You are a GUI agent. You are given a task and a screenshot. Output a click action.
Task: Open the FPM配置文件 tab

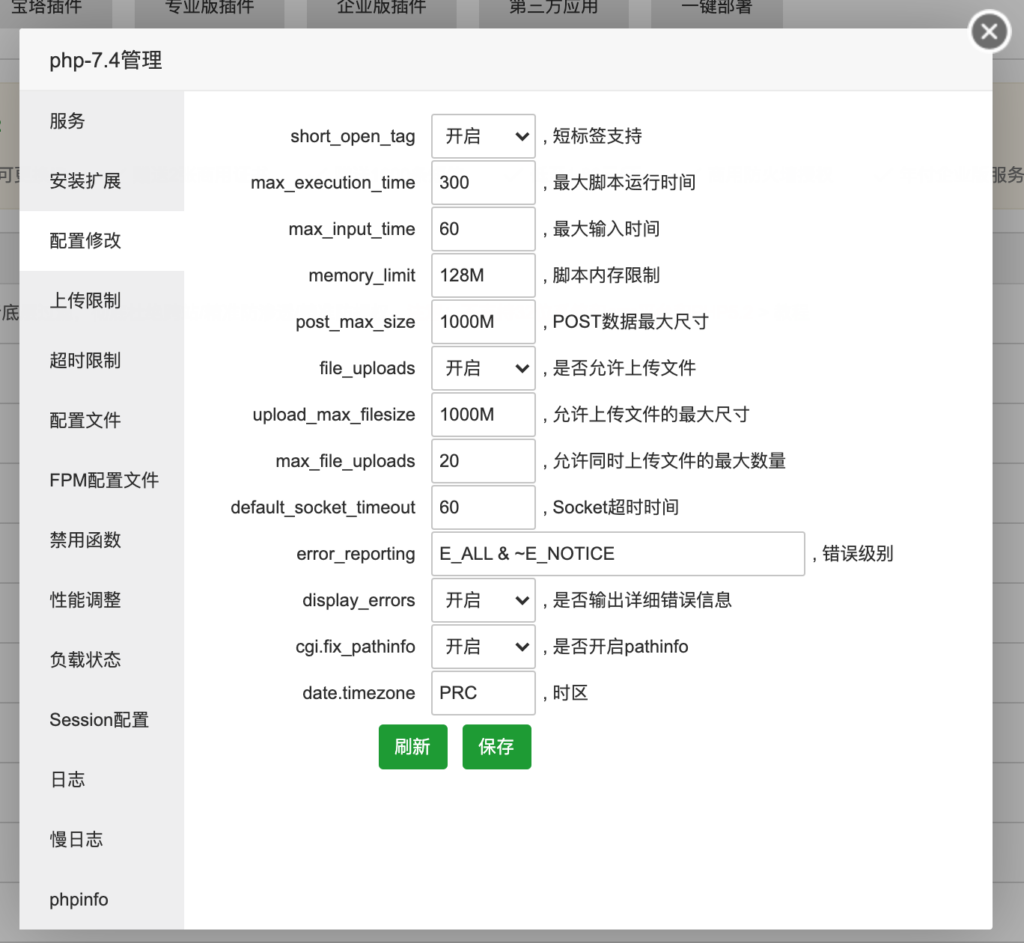pos(104,480)
